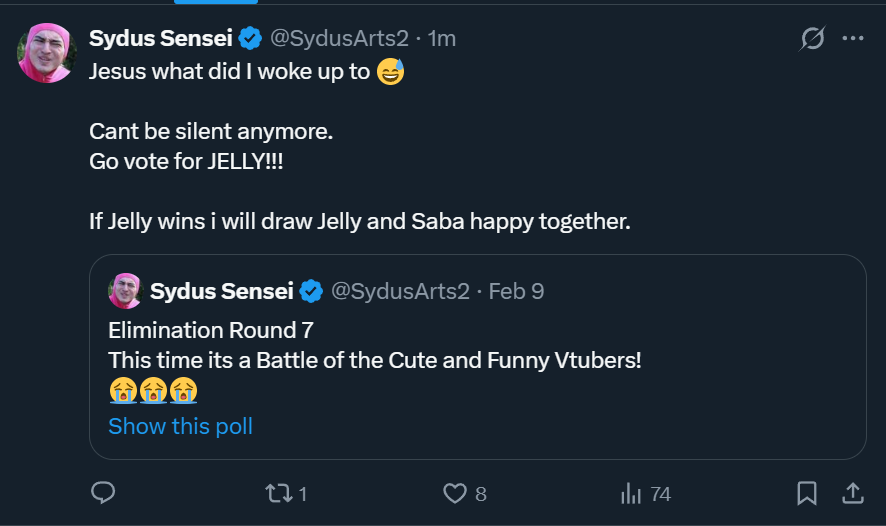Click the reply speech bubble icon
Image resolution: width=886 pixels, height=526 pixels.
click(104, 493)
